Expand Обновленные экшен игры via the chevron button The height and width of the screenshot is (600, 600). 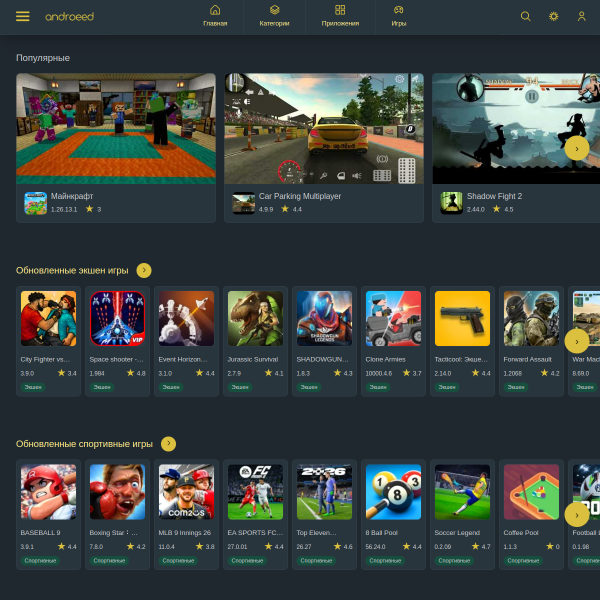pos(144,271)
